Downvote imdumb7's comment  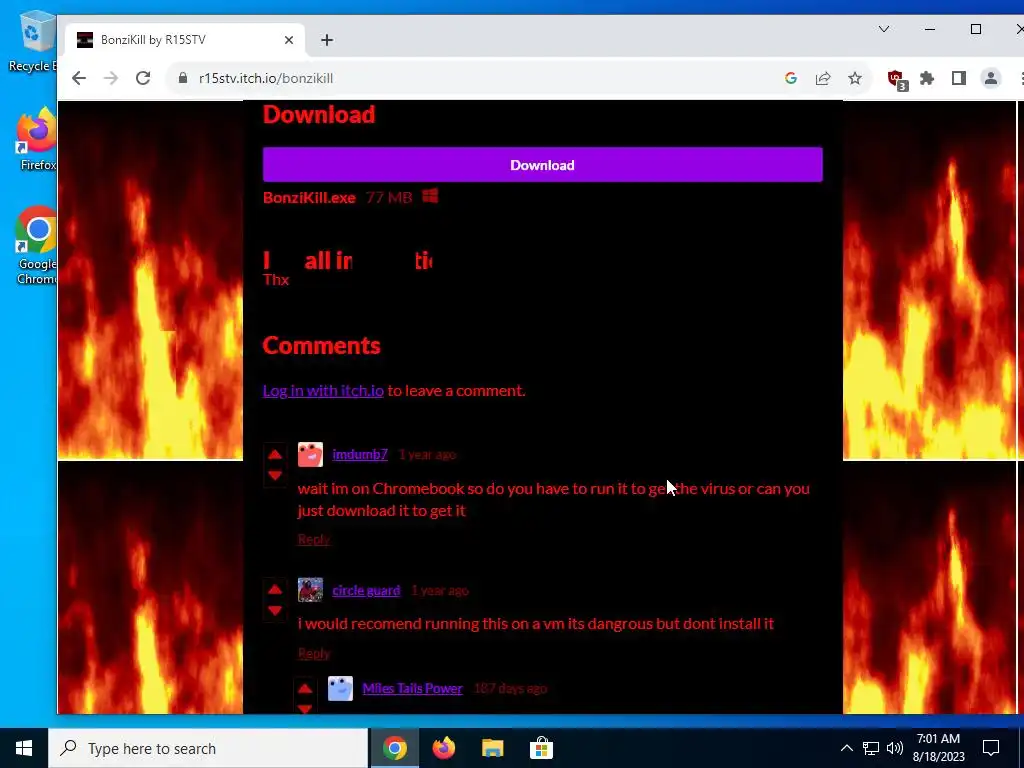tap(275, 475)
